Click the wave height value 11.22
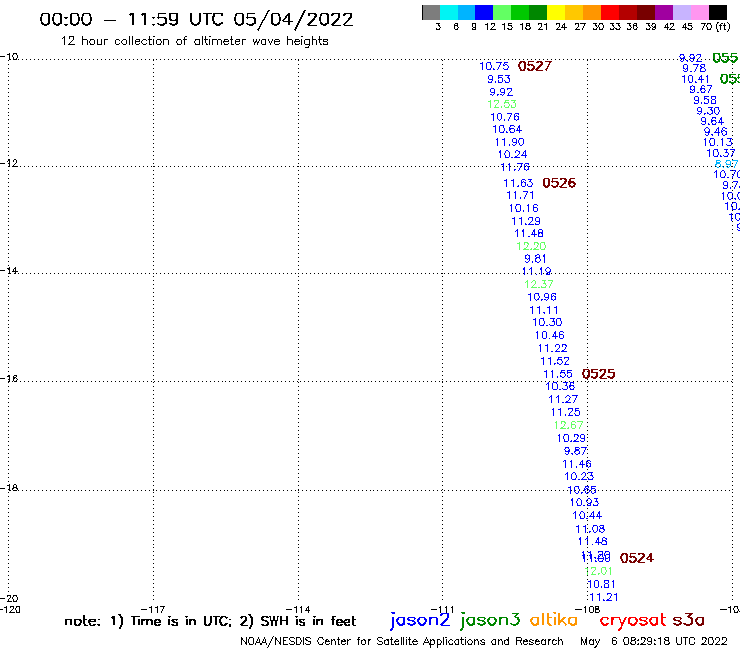 553,348
